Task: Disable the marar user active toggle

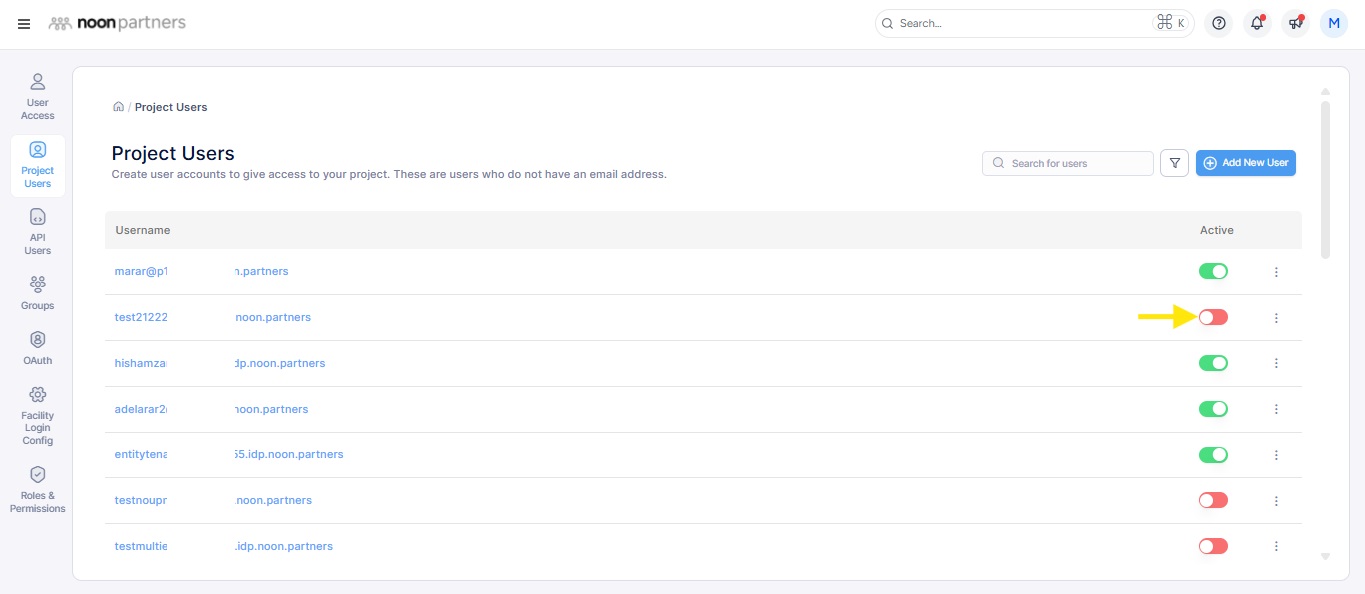Action: [1213, 272]
